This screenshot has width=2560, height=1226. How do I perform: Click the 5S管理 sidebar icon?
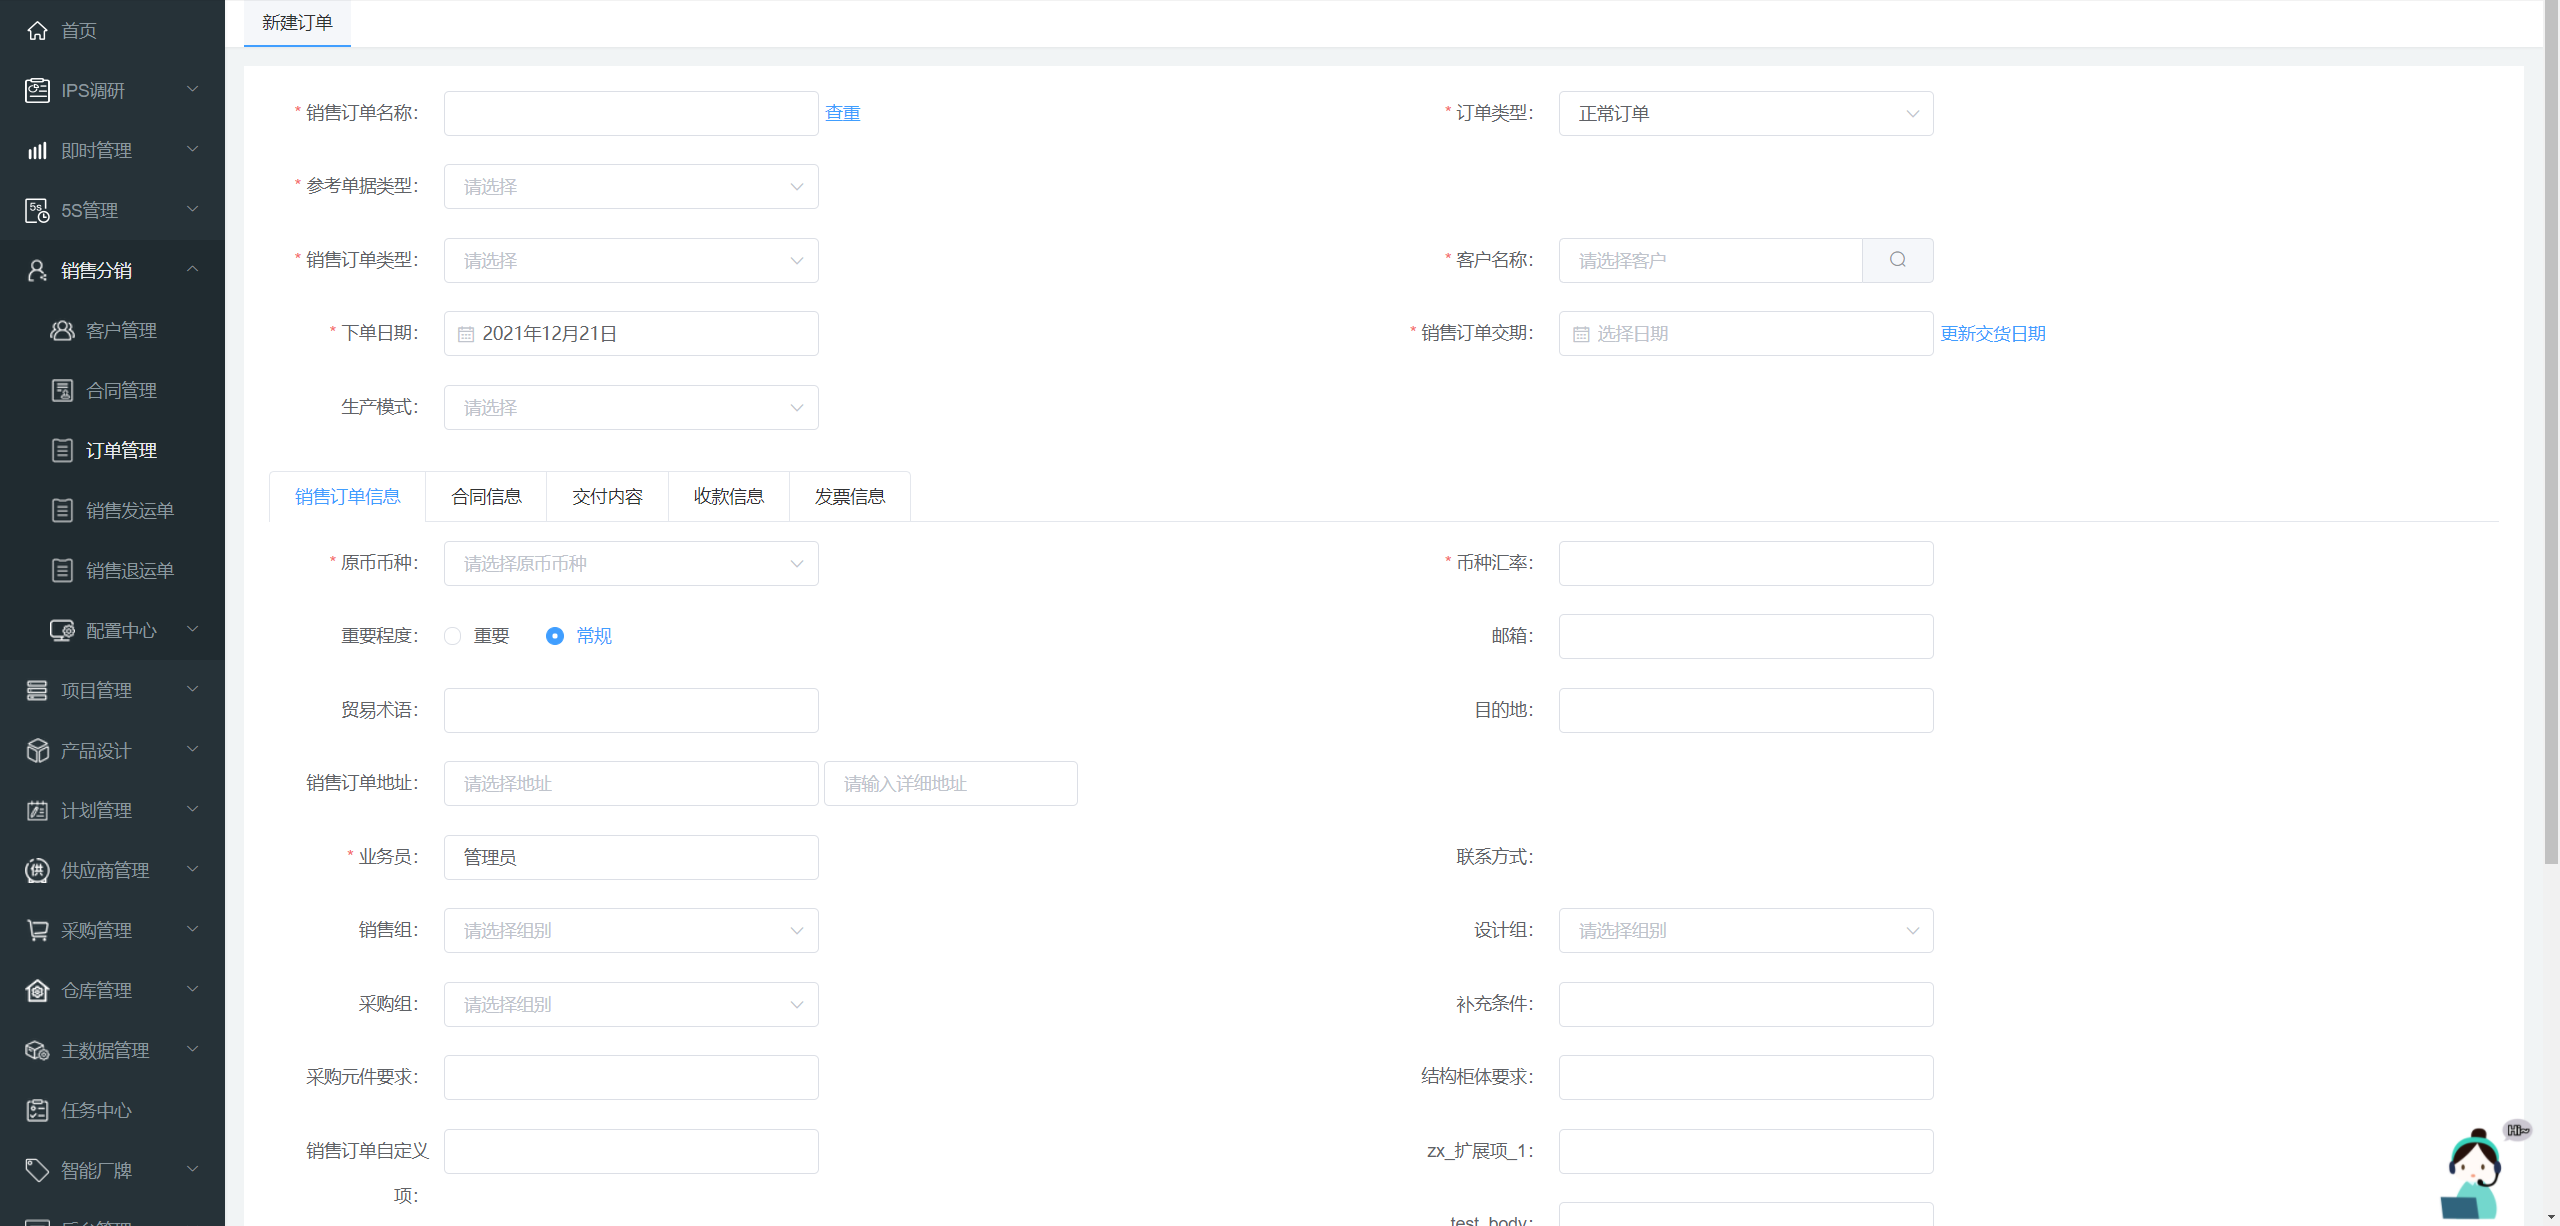pos(37,211)
